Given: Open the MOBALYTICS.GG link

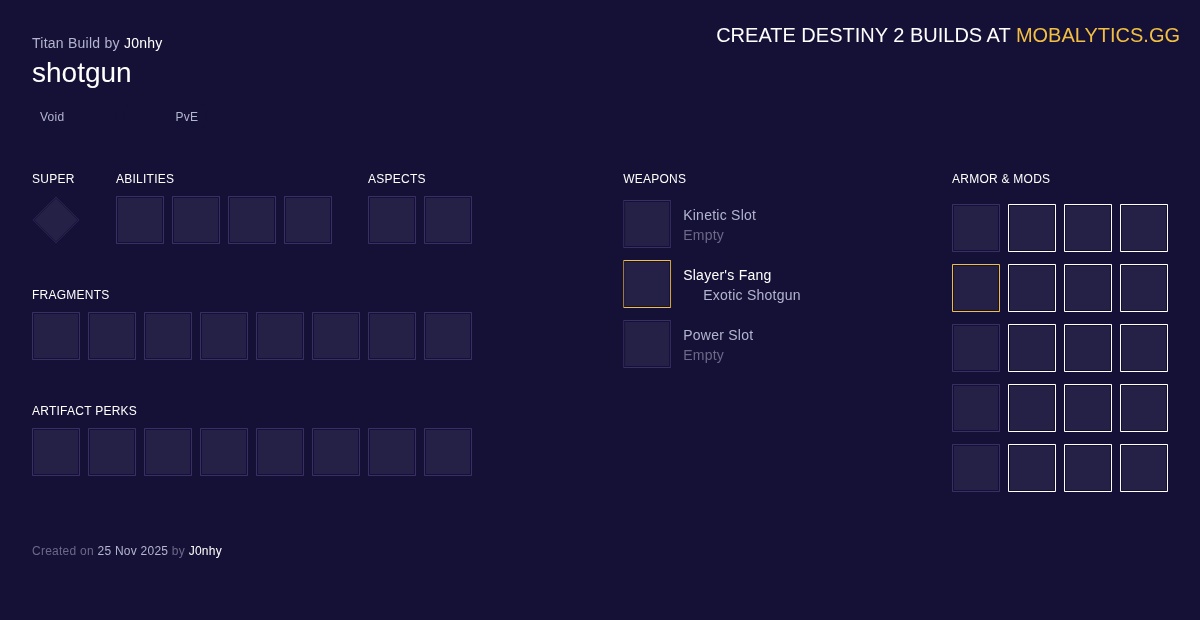Looking at the screenshot, I should coord(1097,35).
